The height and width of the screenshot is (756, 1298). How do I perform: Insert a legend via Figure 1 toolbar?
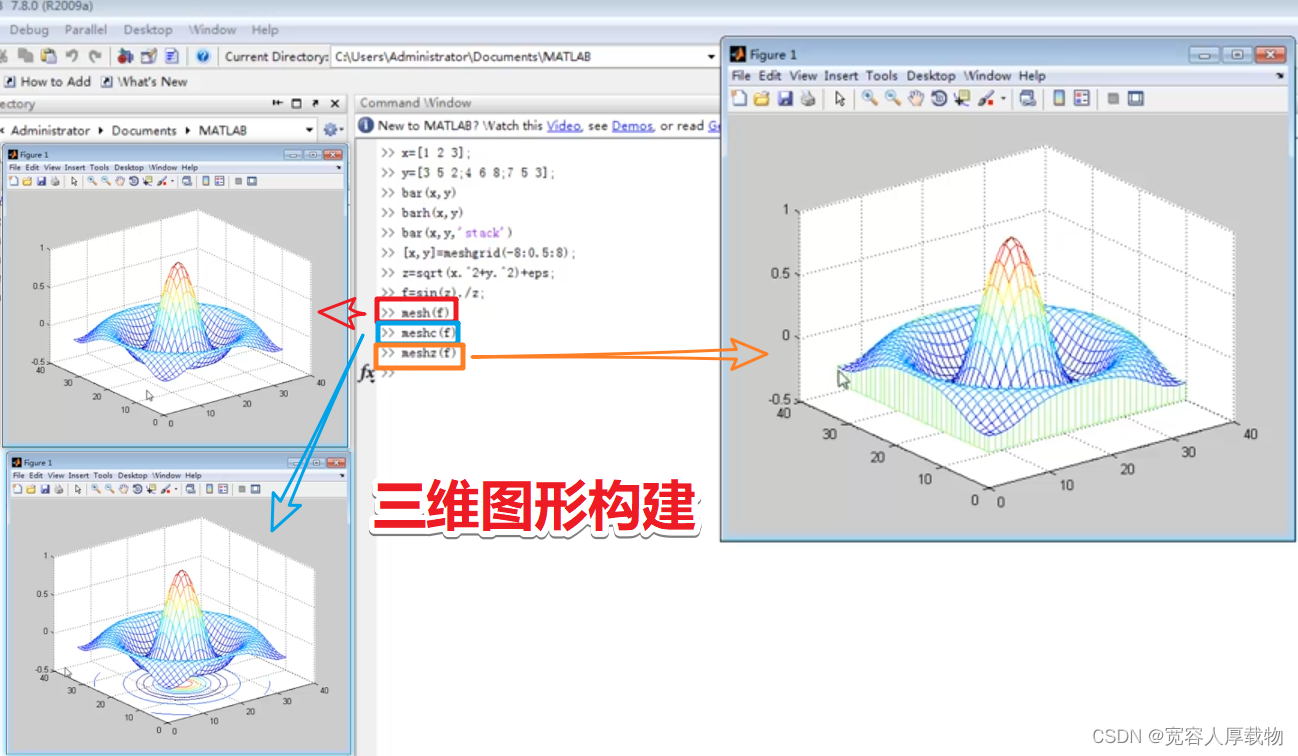pos(1082,98)
